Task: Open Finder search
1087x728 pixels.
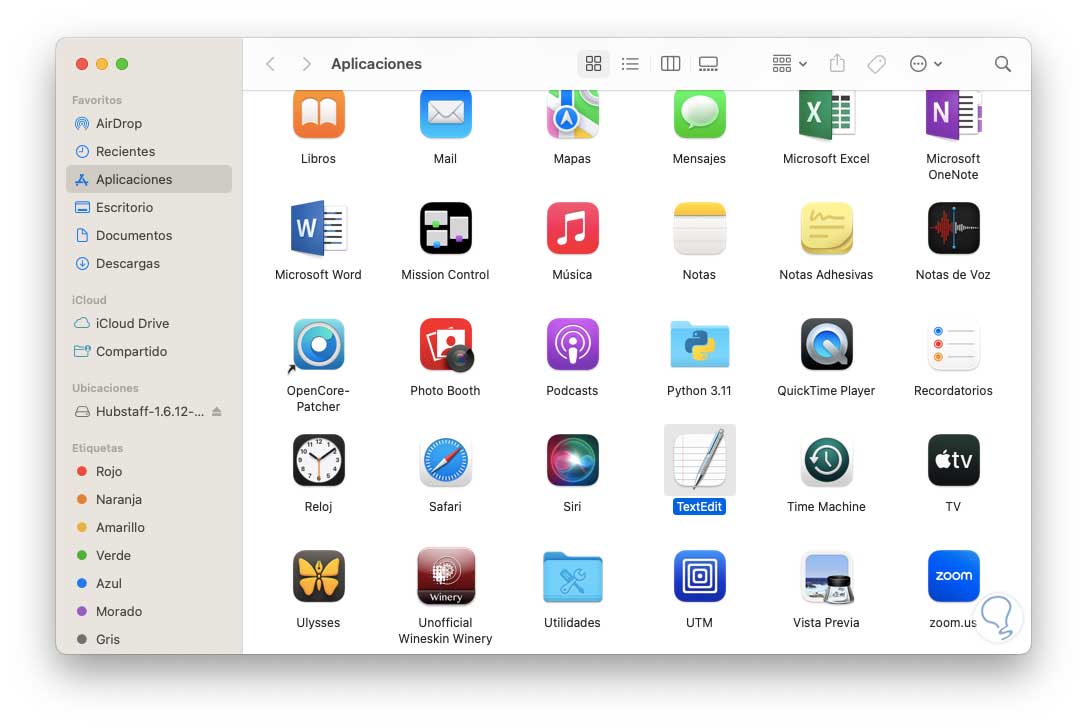Action: pos(1002,64)
